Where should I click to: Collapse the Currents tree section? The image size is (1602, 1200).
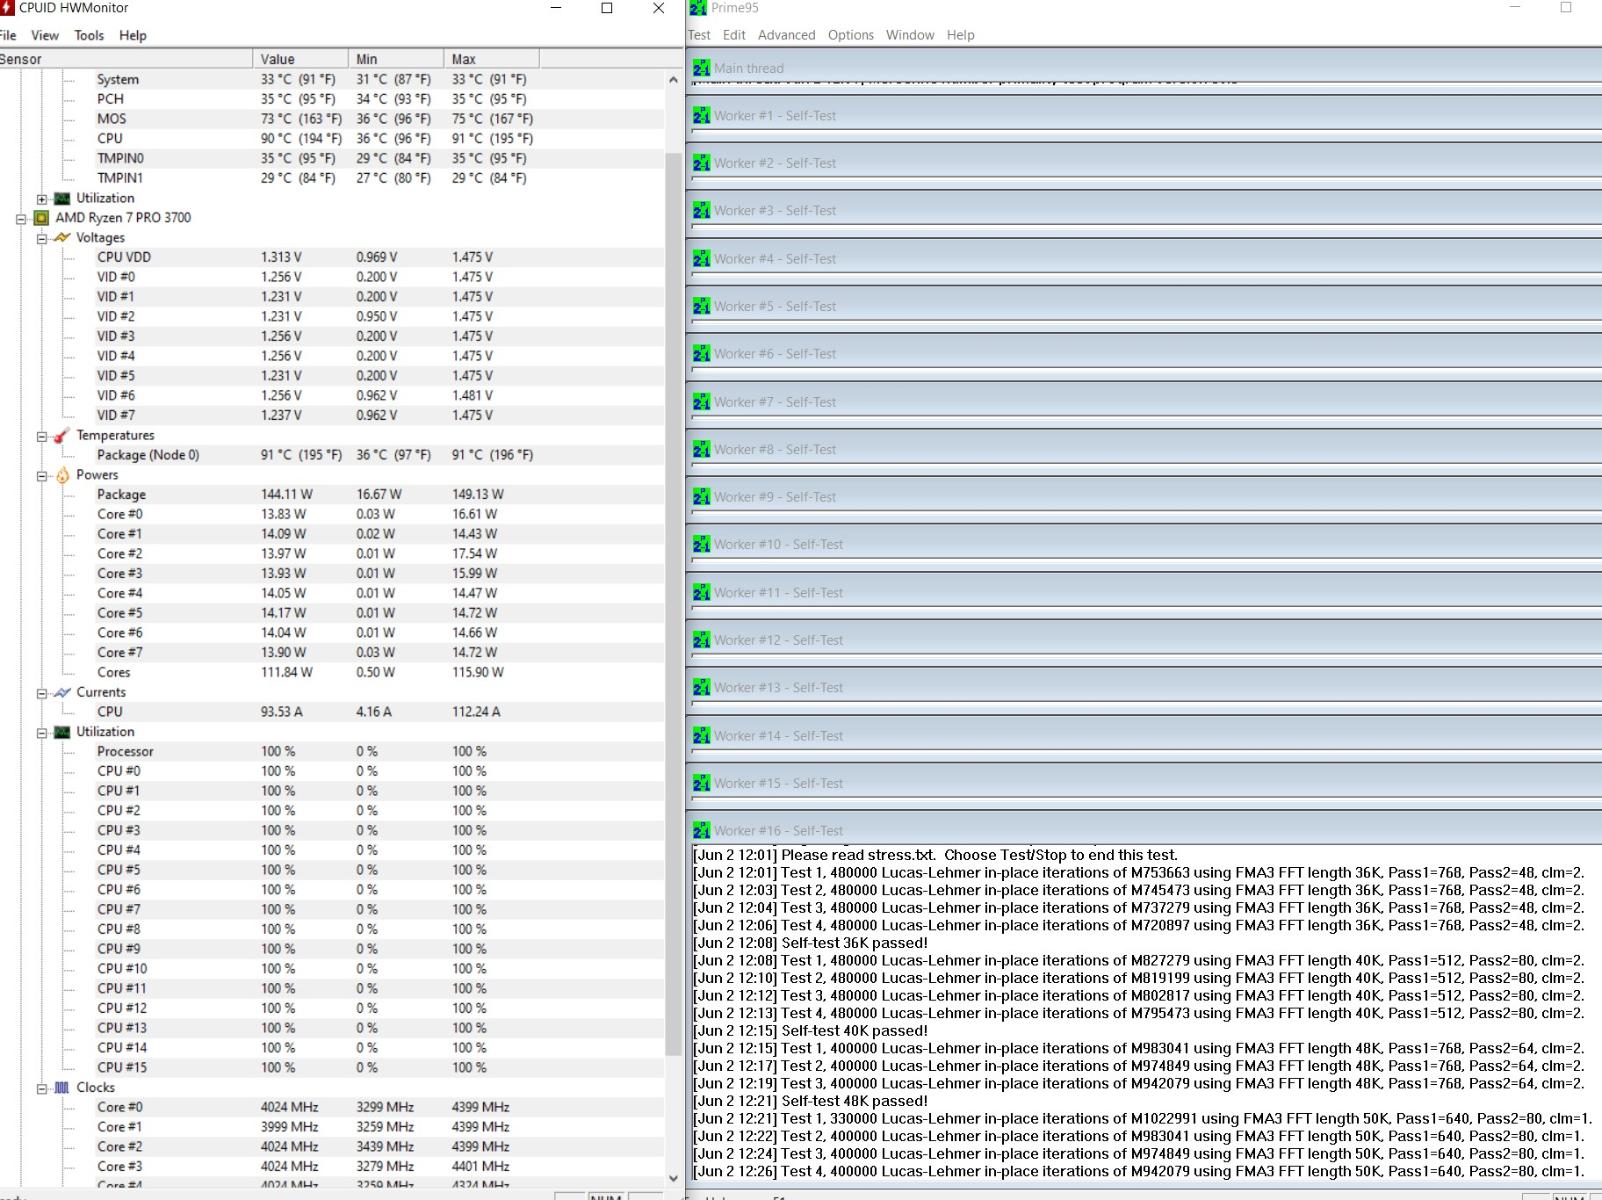click(x=42, y=692)
